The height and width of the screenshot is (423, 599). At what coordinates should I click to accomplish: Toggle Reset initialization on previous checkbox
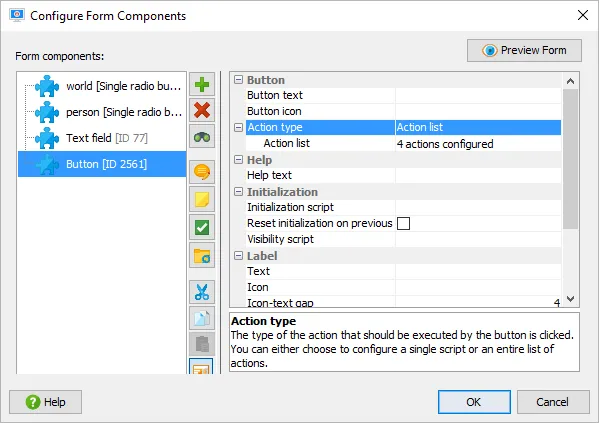click(x=403, y=223)
